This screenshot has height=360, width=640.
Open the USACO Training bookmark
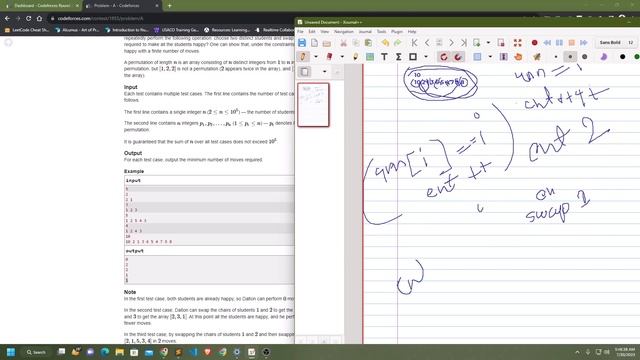176,30
